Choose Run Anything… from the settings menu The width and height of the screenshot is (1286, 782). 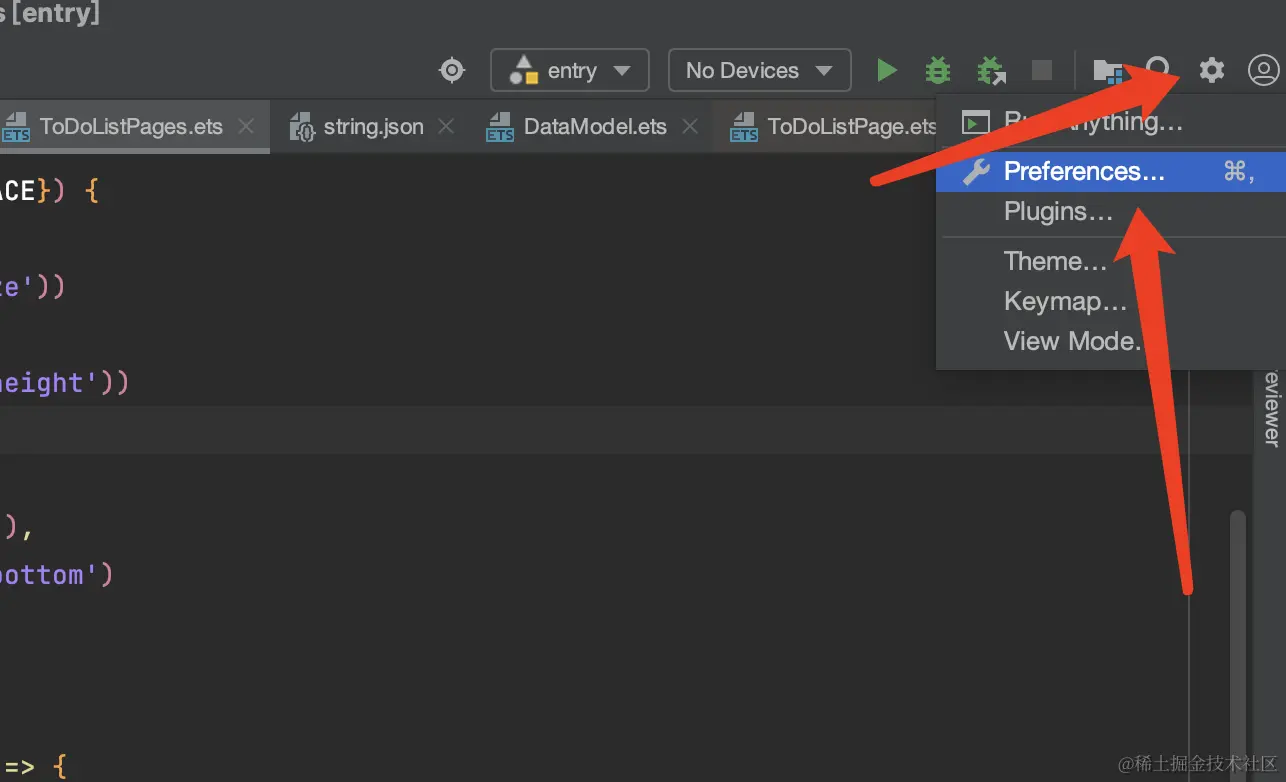tap(1111, 122)
